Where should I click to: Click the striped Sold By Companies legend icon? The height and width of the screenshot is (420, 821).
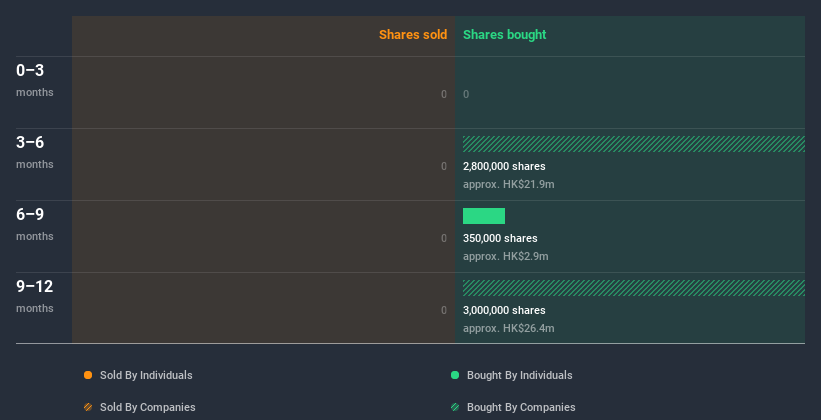pos(88,407)
